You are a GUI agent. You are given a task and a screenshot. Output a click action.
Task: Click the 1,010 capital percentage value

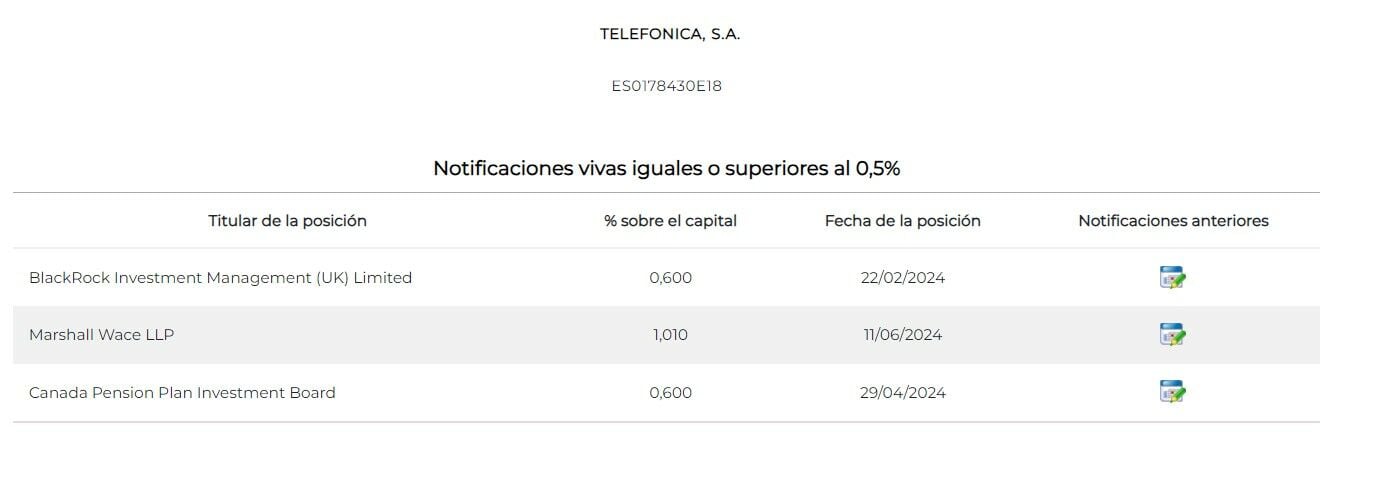[670, 335]
